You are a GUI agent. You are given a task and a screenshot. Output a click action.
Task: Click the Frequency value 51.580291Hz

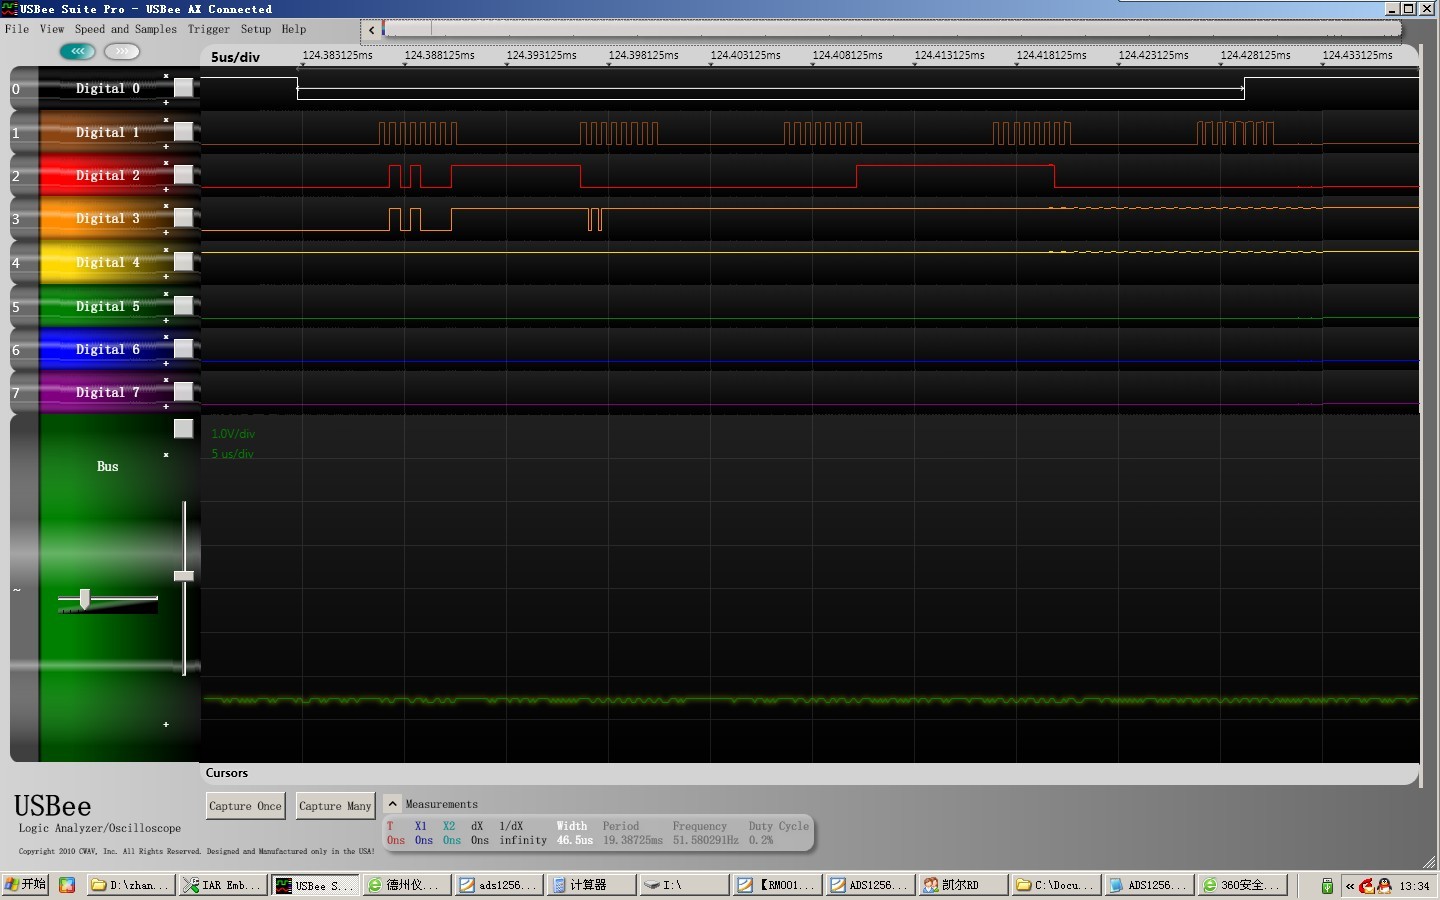click(706, 840)
